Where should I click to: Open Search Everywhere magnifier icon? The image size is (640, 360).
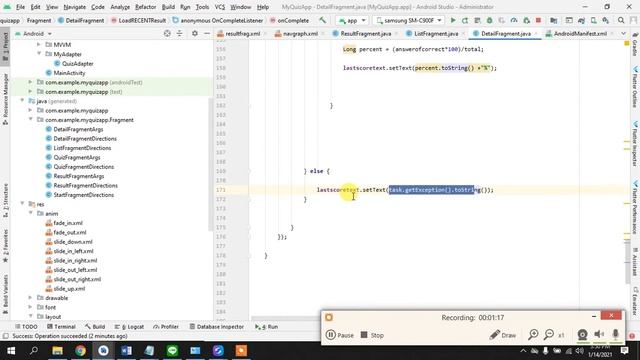pyautogui.click(x=621, y=20)
